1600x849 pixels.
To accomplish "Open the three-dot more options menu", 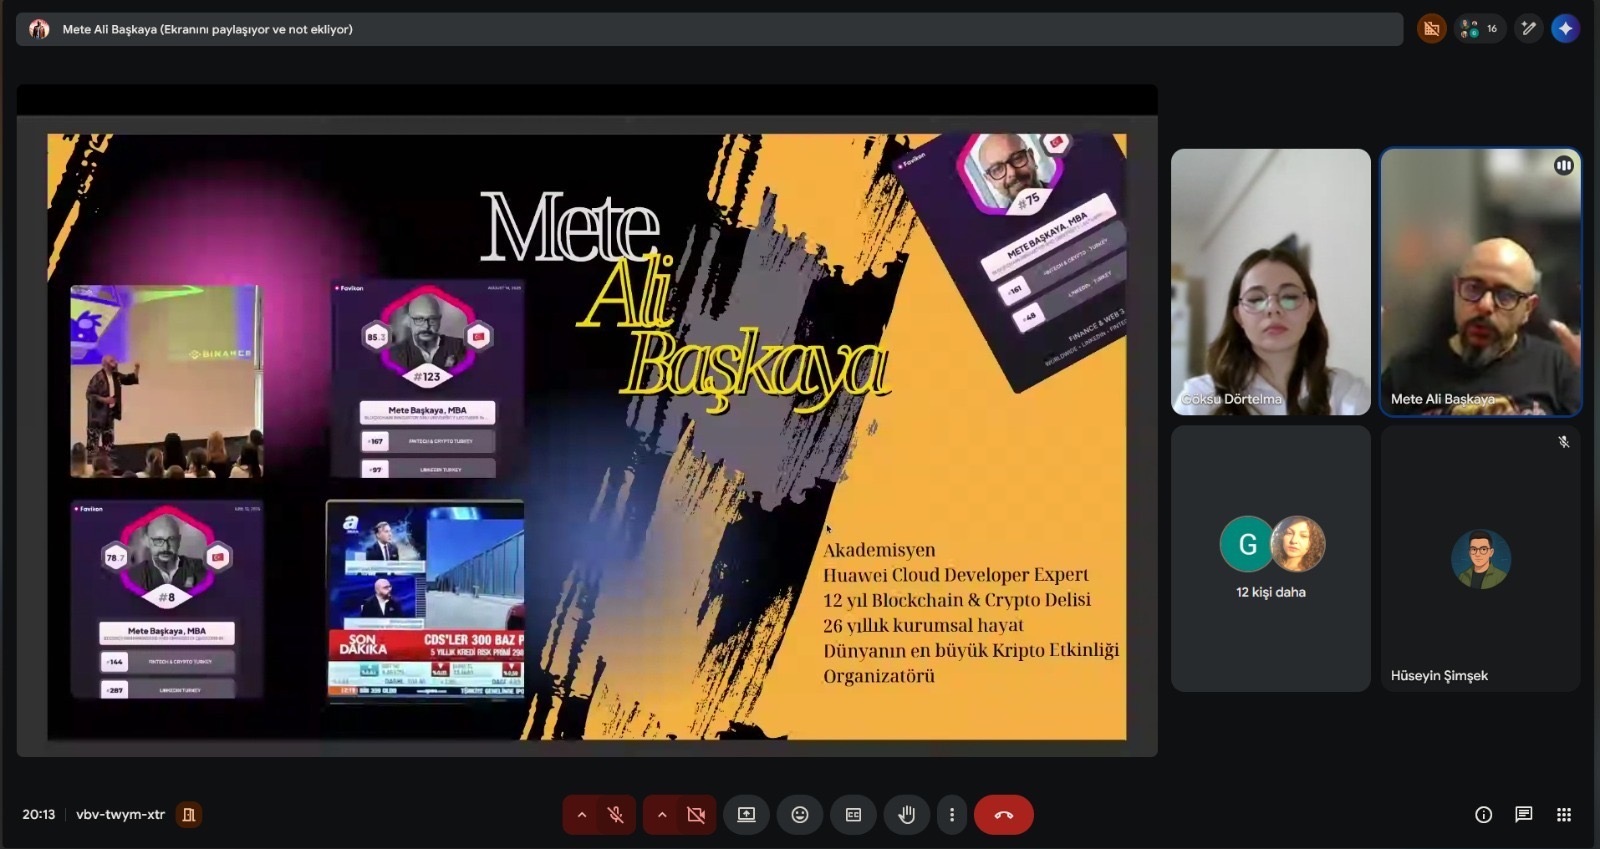I will click(x=952, y=815).
